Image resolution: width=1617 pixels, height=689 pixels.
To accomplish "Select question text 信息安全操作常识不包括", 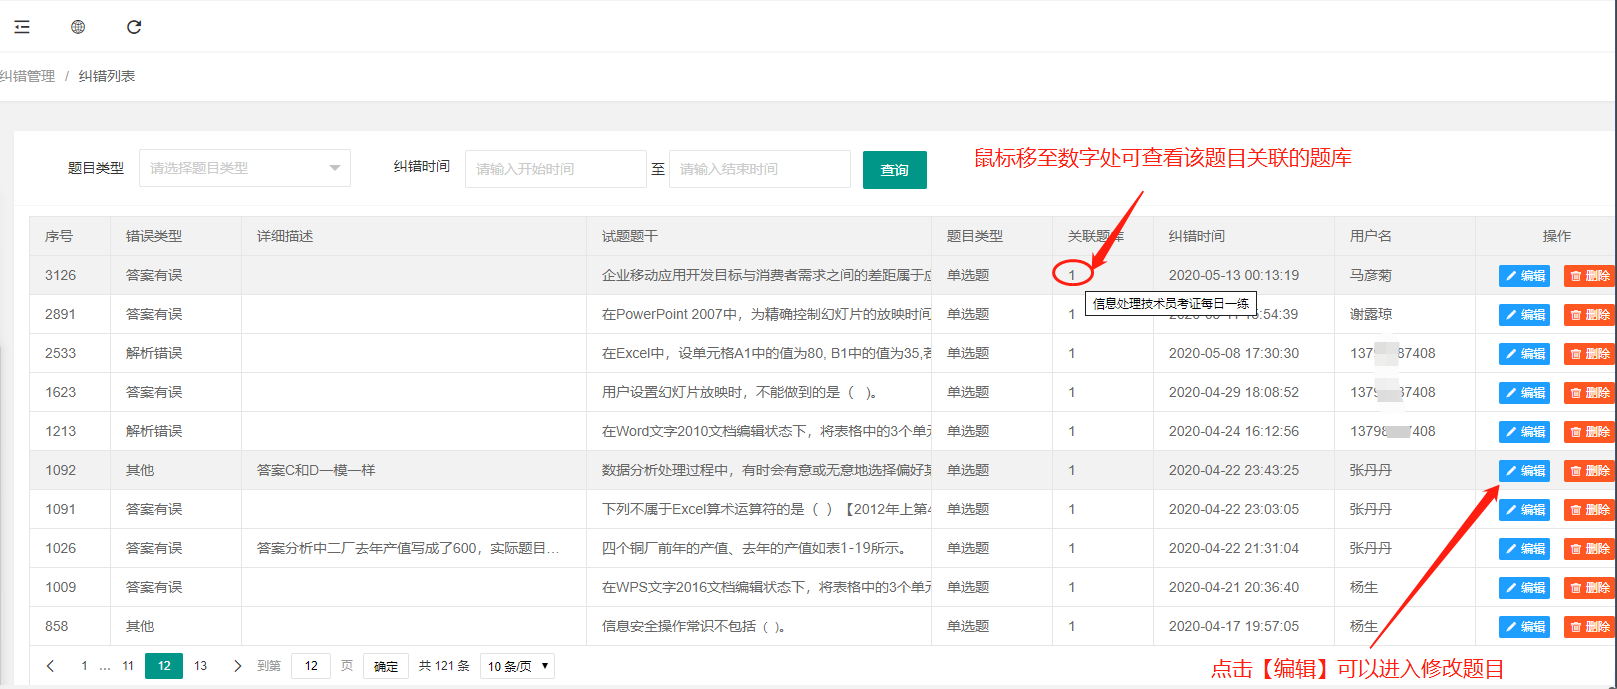I will [x=694, y=626].
